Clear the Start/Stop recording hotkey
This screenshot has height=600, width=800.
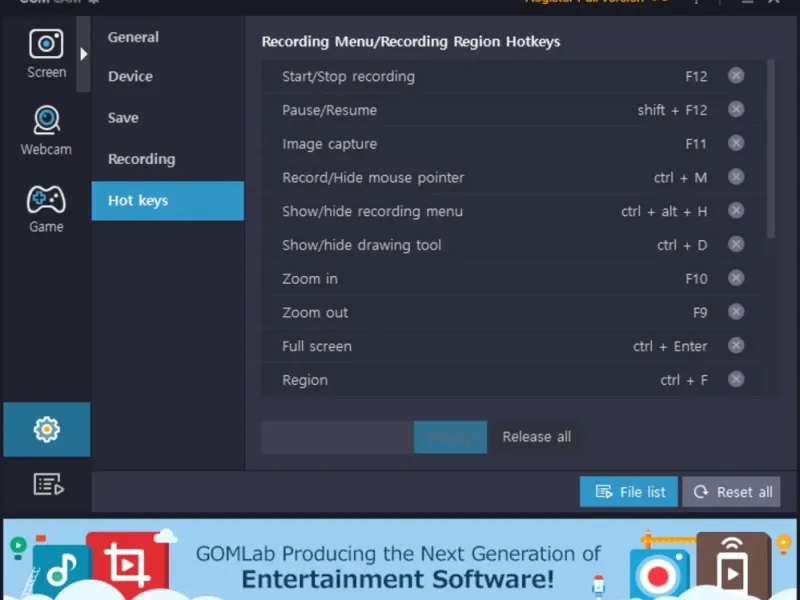coord(736,76)
